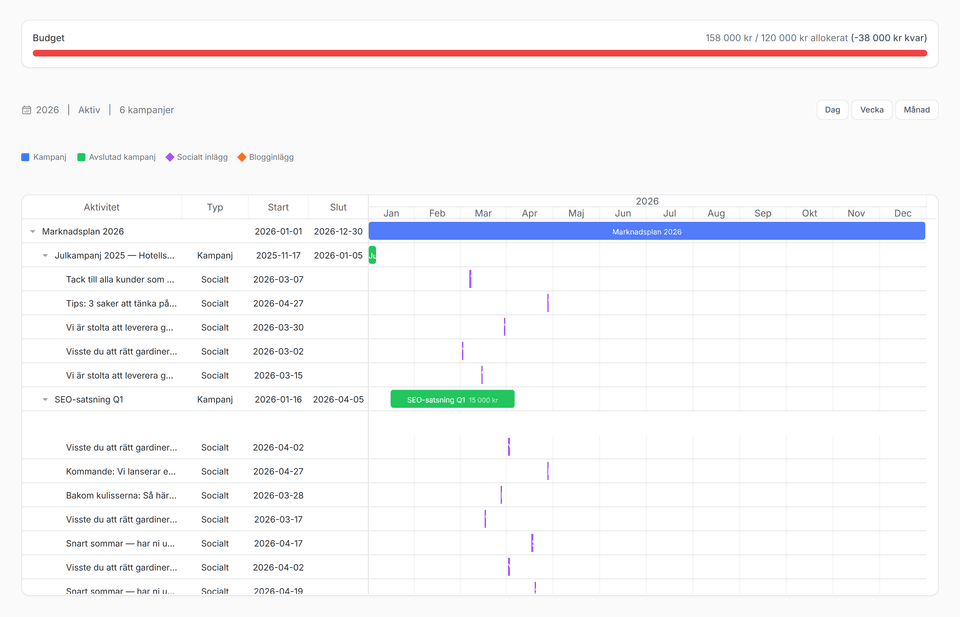Viewport: 960px width, 617px height.
Task: Click the green Julkampanj bar in January
Action: coord(372,255)
